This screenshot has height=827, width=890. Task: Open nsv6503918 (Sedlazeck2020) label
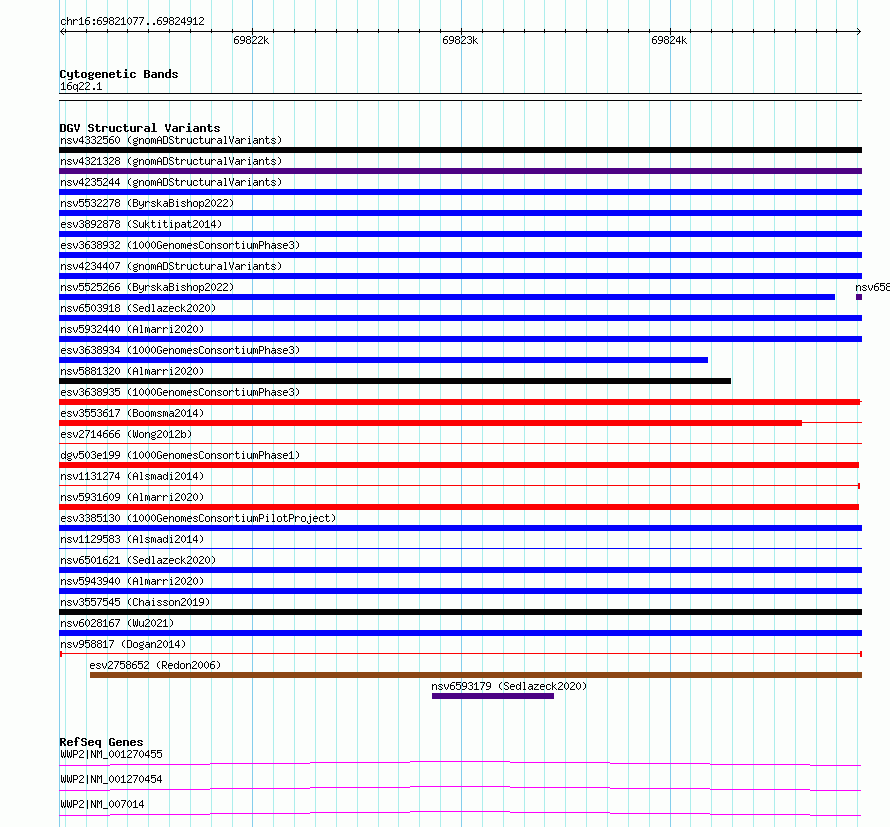click(x=138, y=308)
